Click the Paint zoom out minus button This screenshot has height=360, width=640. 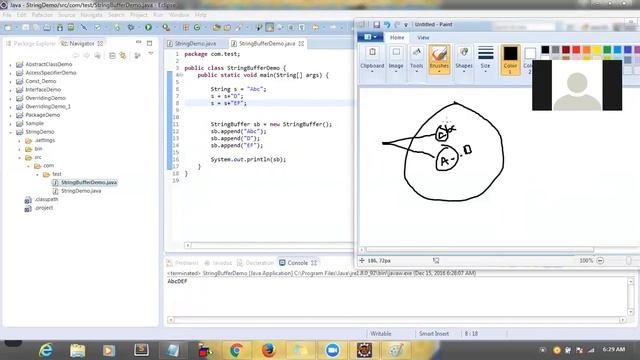click(x=600, y=260)
